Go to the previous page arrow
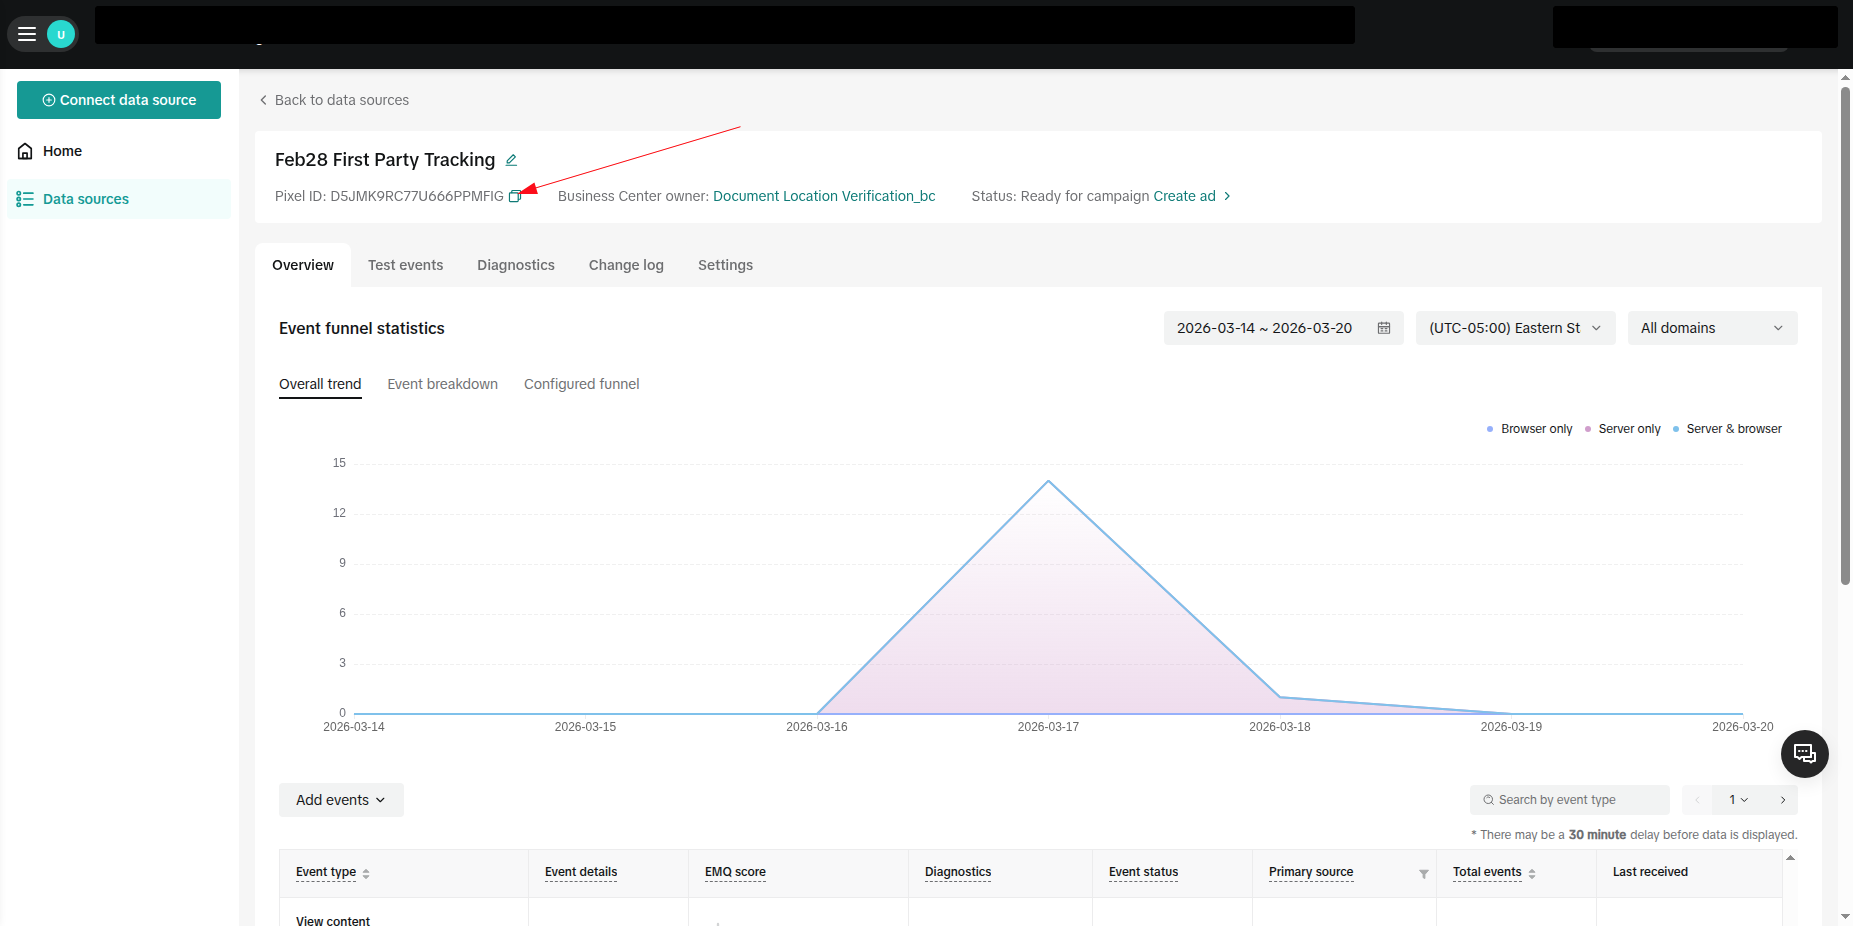1853x926 pixels. pyautogui.click(x=1697, y=800)
